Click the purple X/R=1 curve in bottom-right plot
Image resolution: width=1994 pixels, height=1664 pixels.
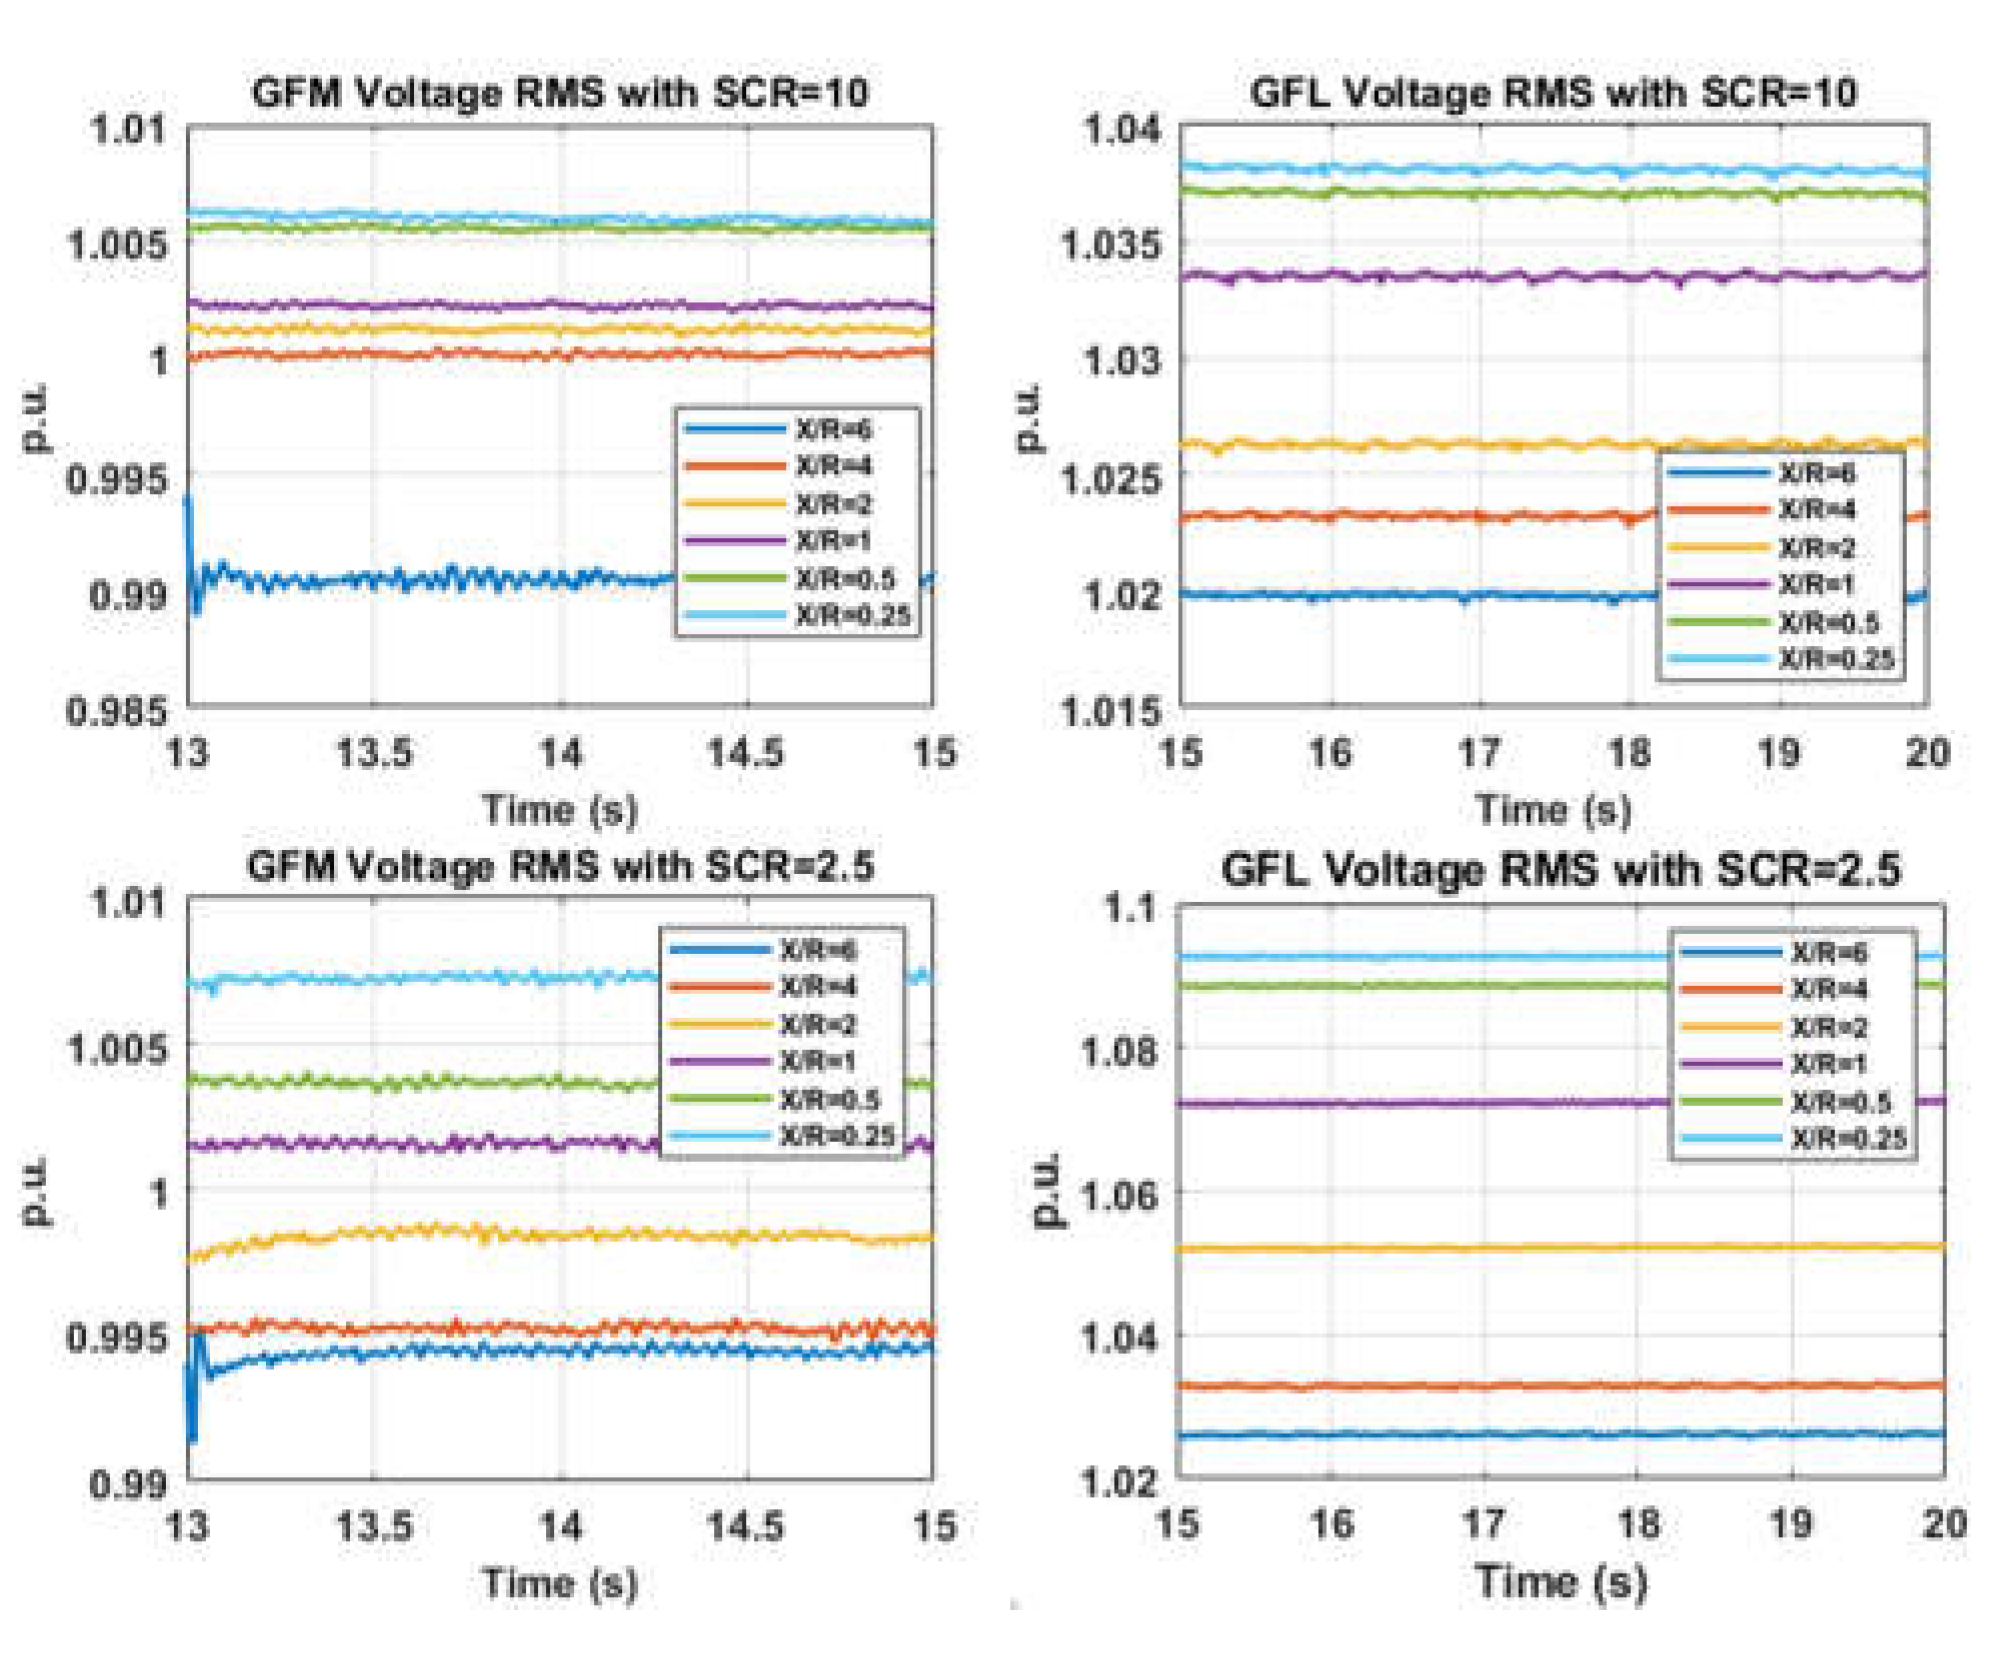tap(1400, 1103)
